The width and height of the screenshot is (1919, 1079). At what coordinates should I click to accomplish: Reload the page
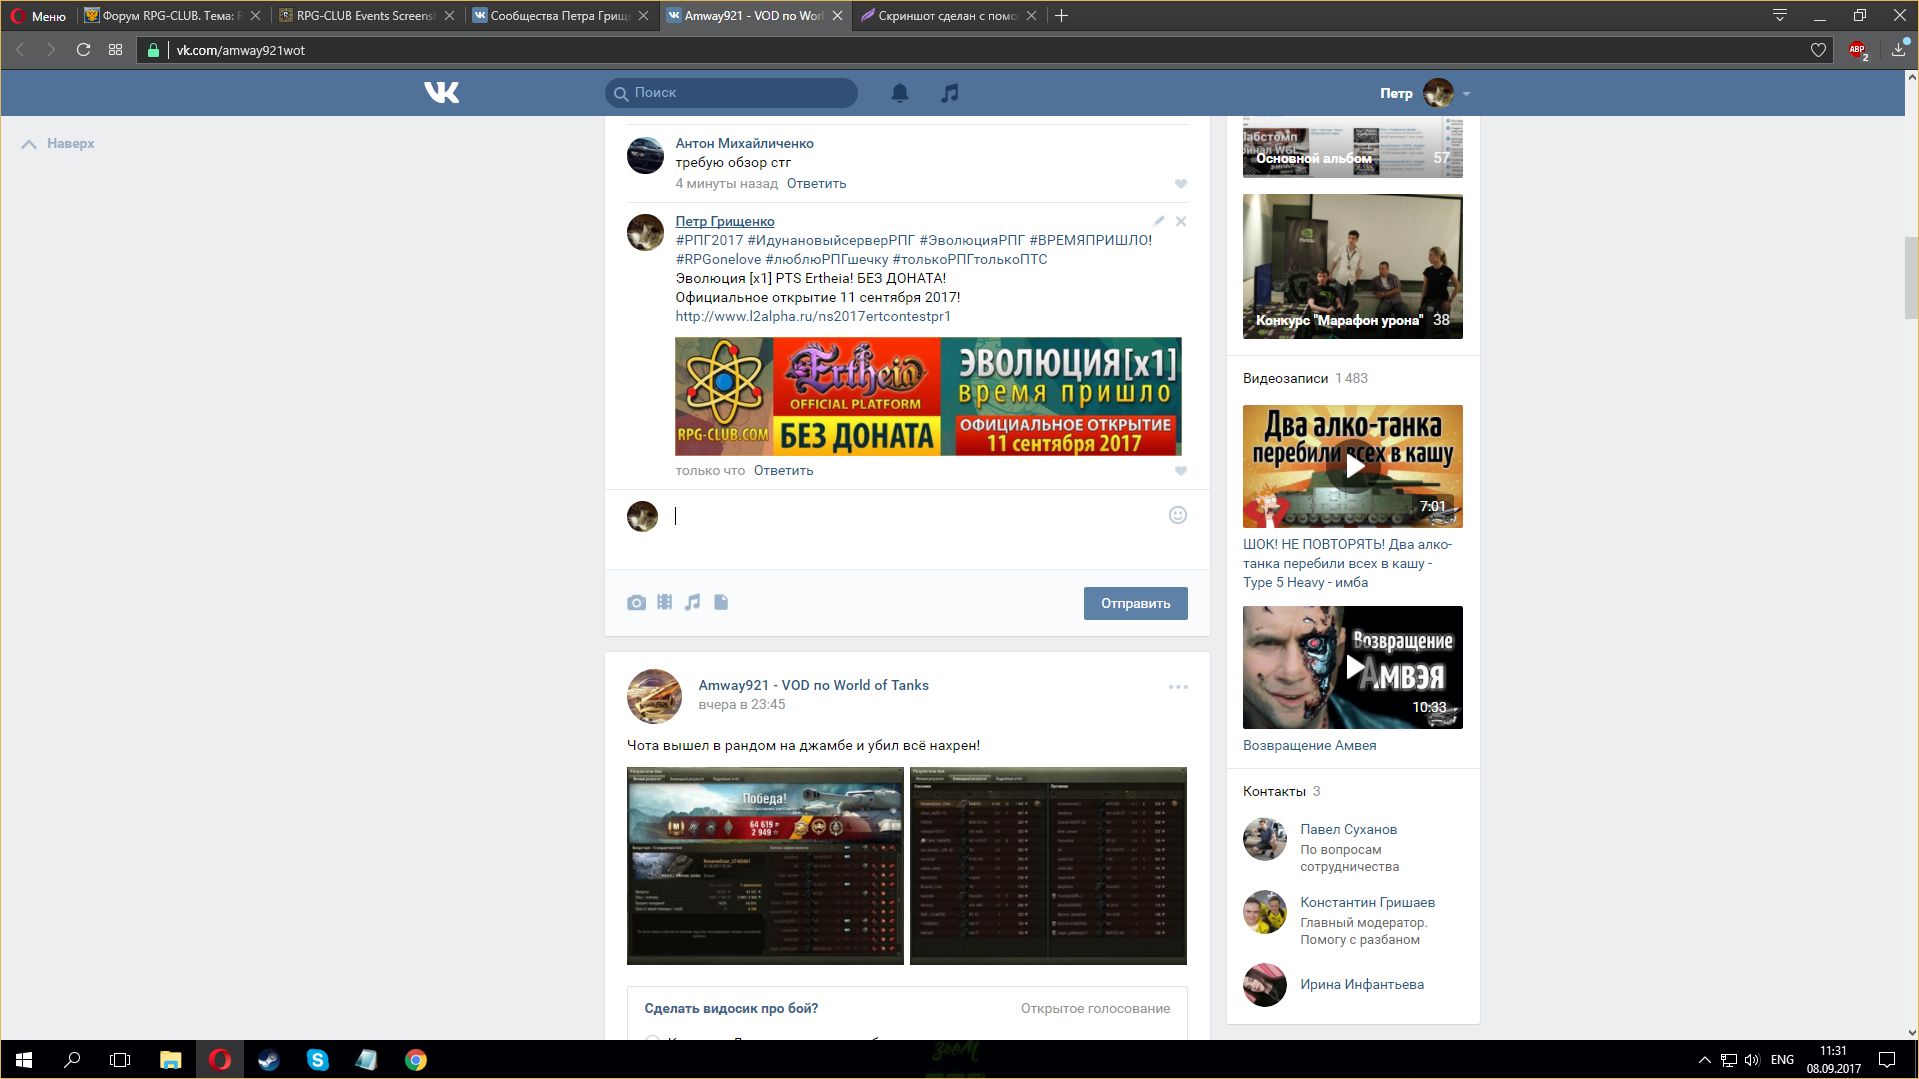tap(83, 50)
